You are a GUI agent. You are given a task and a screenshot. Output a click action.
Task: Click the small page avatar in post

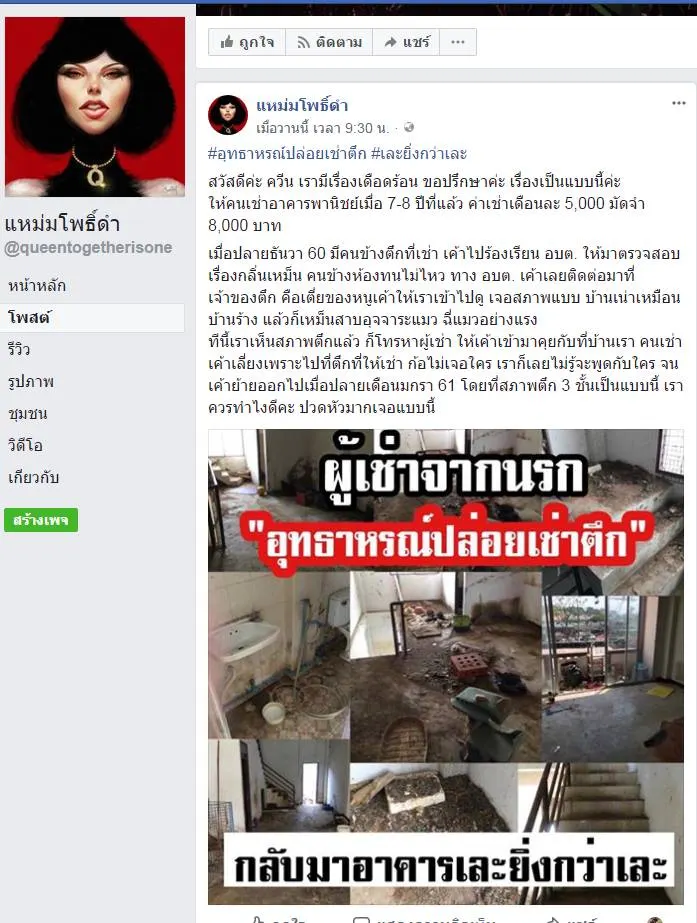(x=228, y=115)
